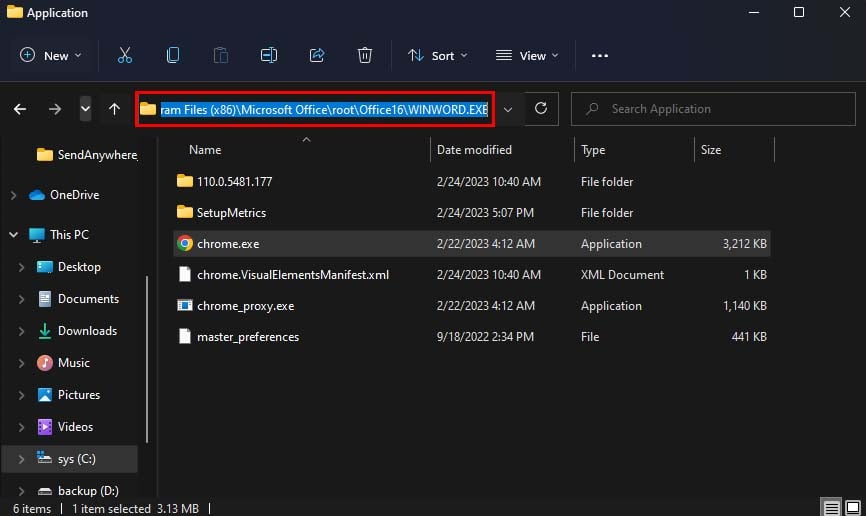Open the Sort options dropdown
The width and height of the screenshot is (866, 516).
[437, 56]
